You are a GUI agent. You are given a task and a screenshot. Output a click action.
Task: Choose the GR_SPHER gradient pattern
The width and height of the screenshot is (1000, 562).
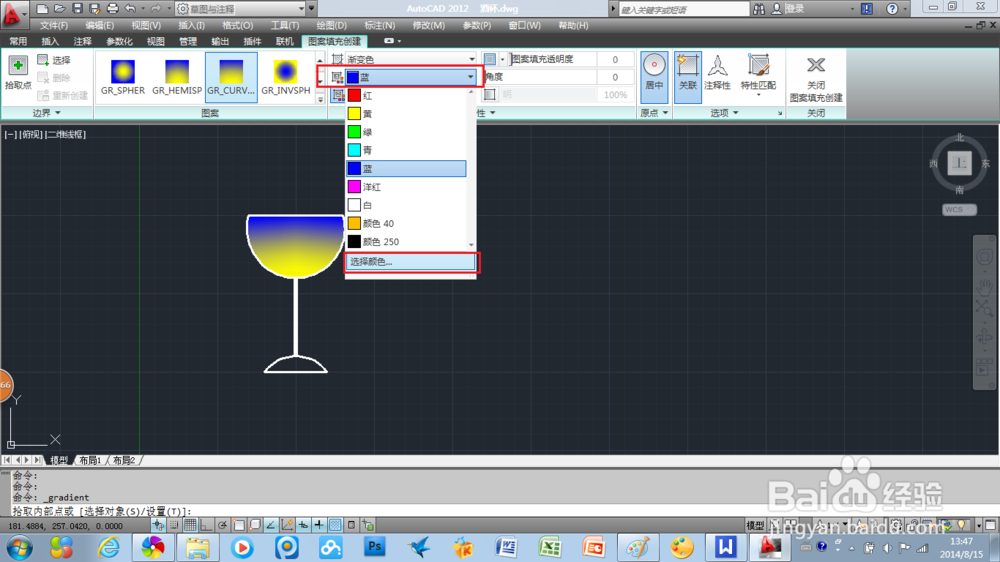coord(122,77)
